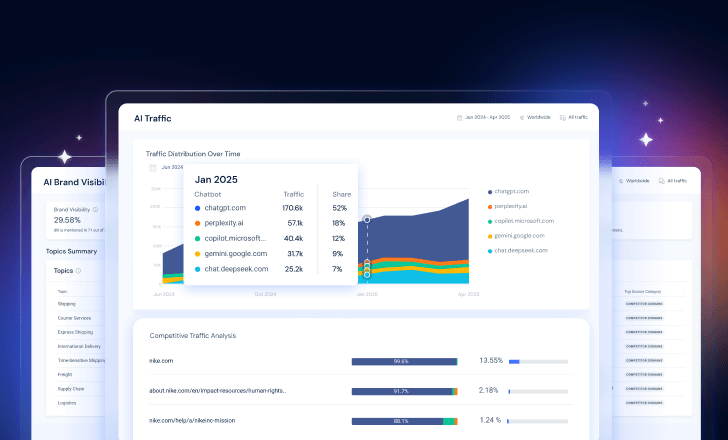728x440 pixels.
Task: Click the 13.55% progress bar for nike.com
Action: pyautogui.click(x=538, y=361)
